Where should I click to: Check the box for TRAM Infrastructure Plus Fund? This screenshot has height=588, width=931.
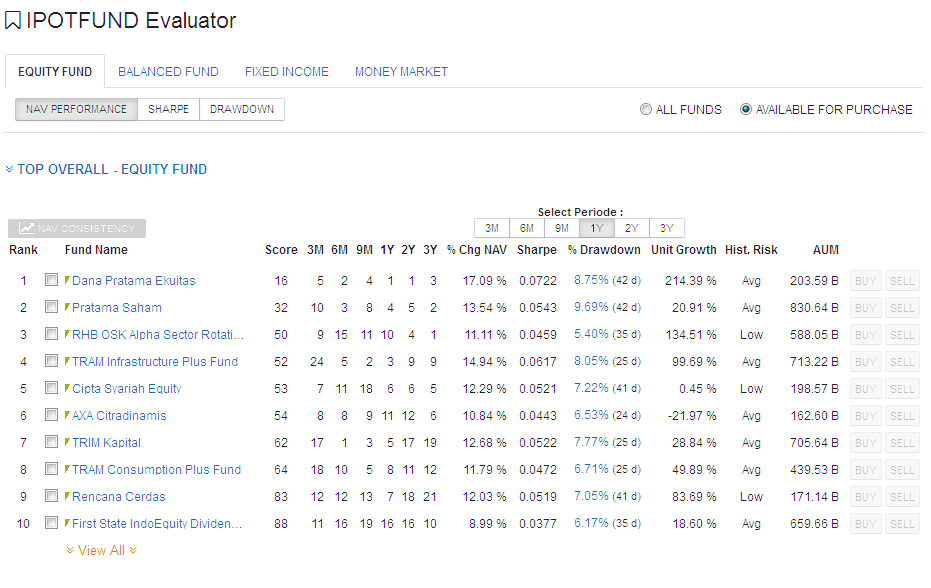coord(51,361)
